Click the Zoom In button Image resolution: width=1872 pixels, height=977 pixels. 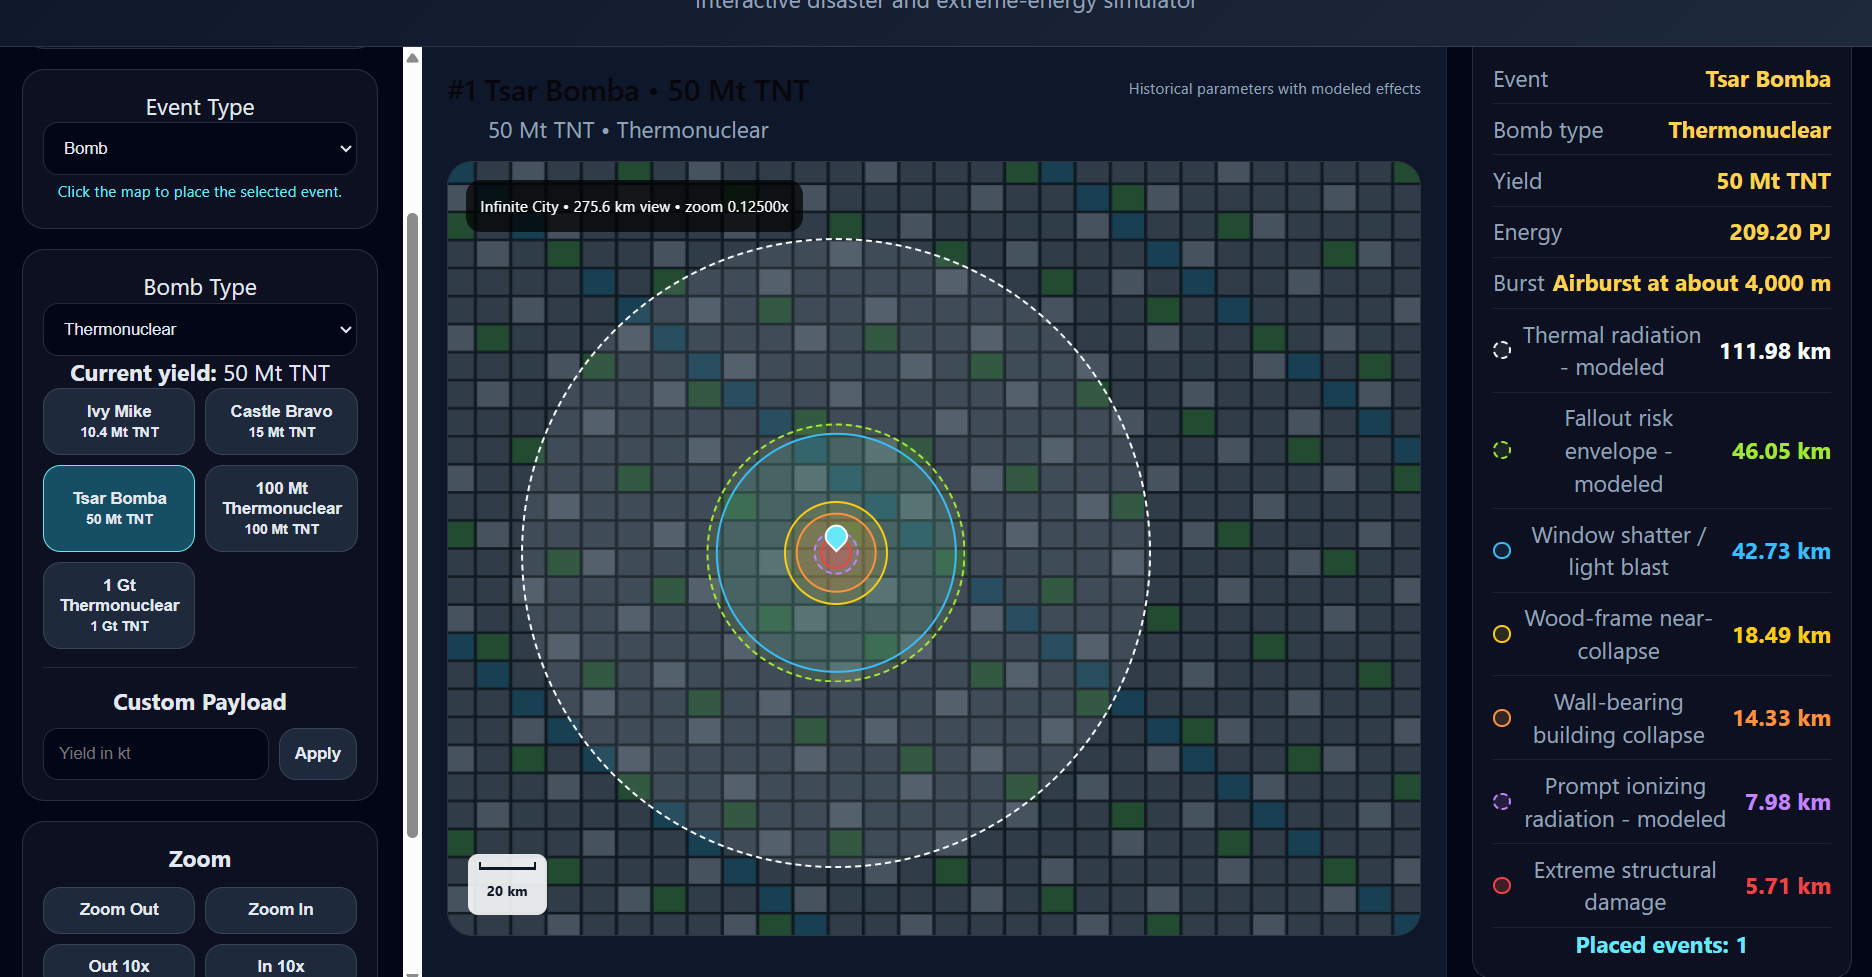coord(281,909)
